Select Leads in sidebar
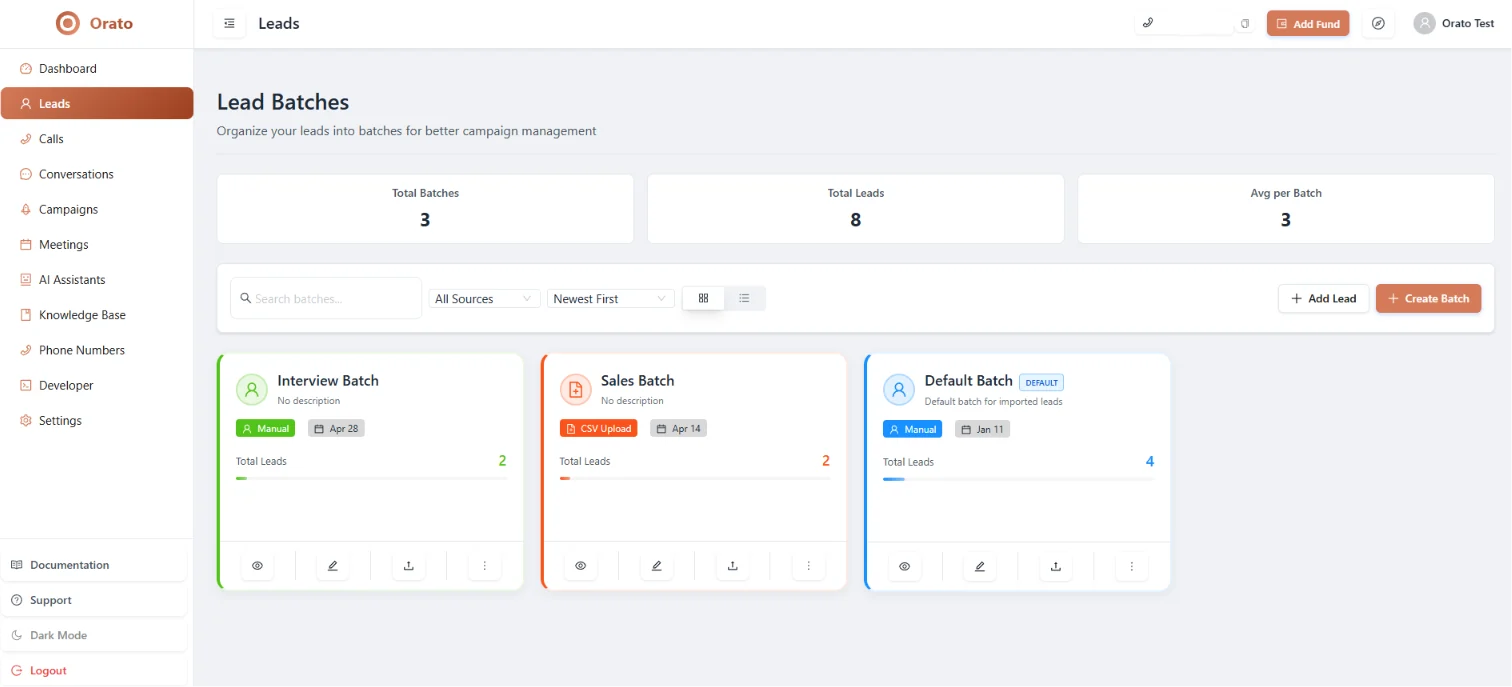The image size is (1512, 687). 97,104
